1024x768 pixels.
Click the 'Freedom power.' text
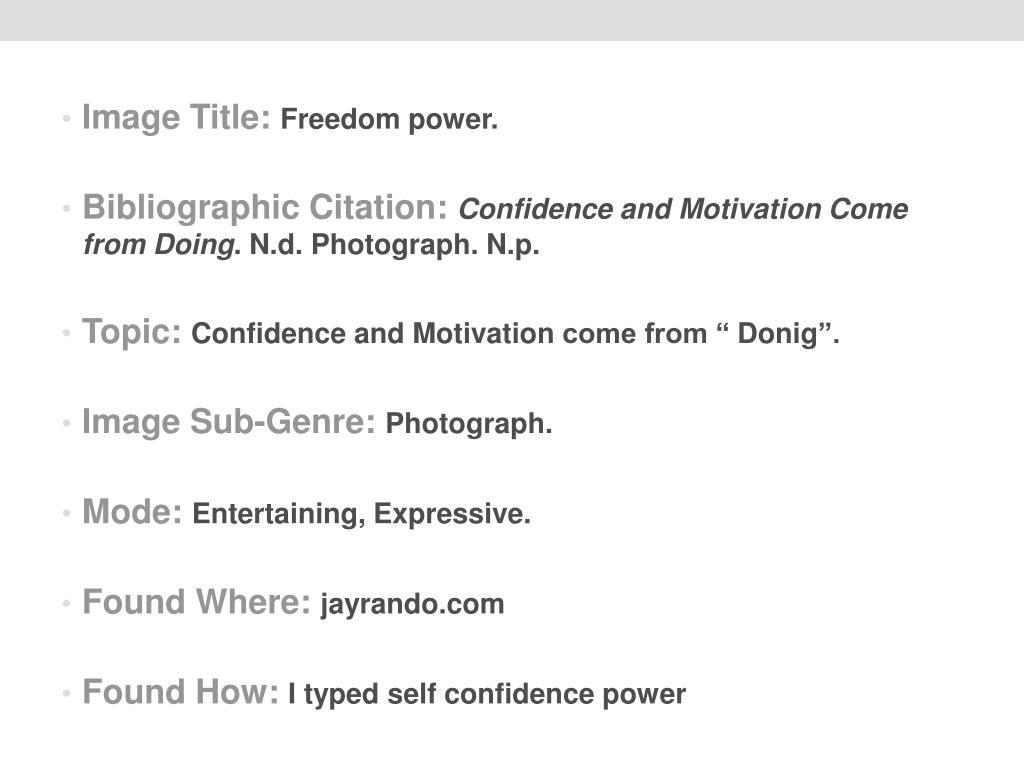(389, 120)
